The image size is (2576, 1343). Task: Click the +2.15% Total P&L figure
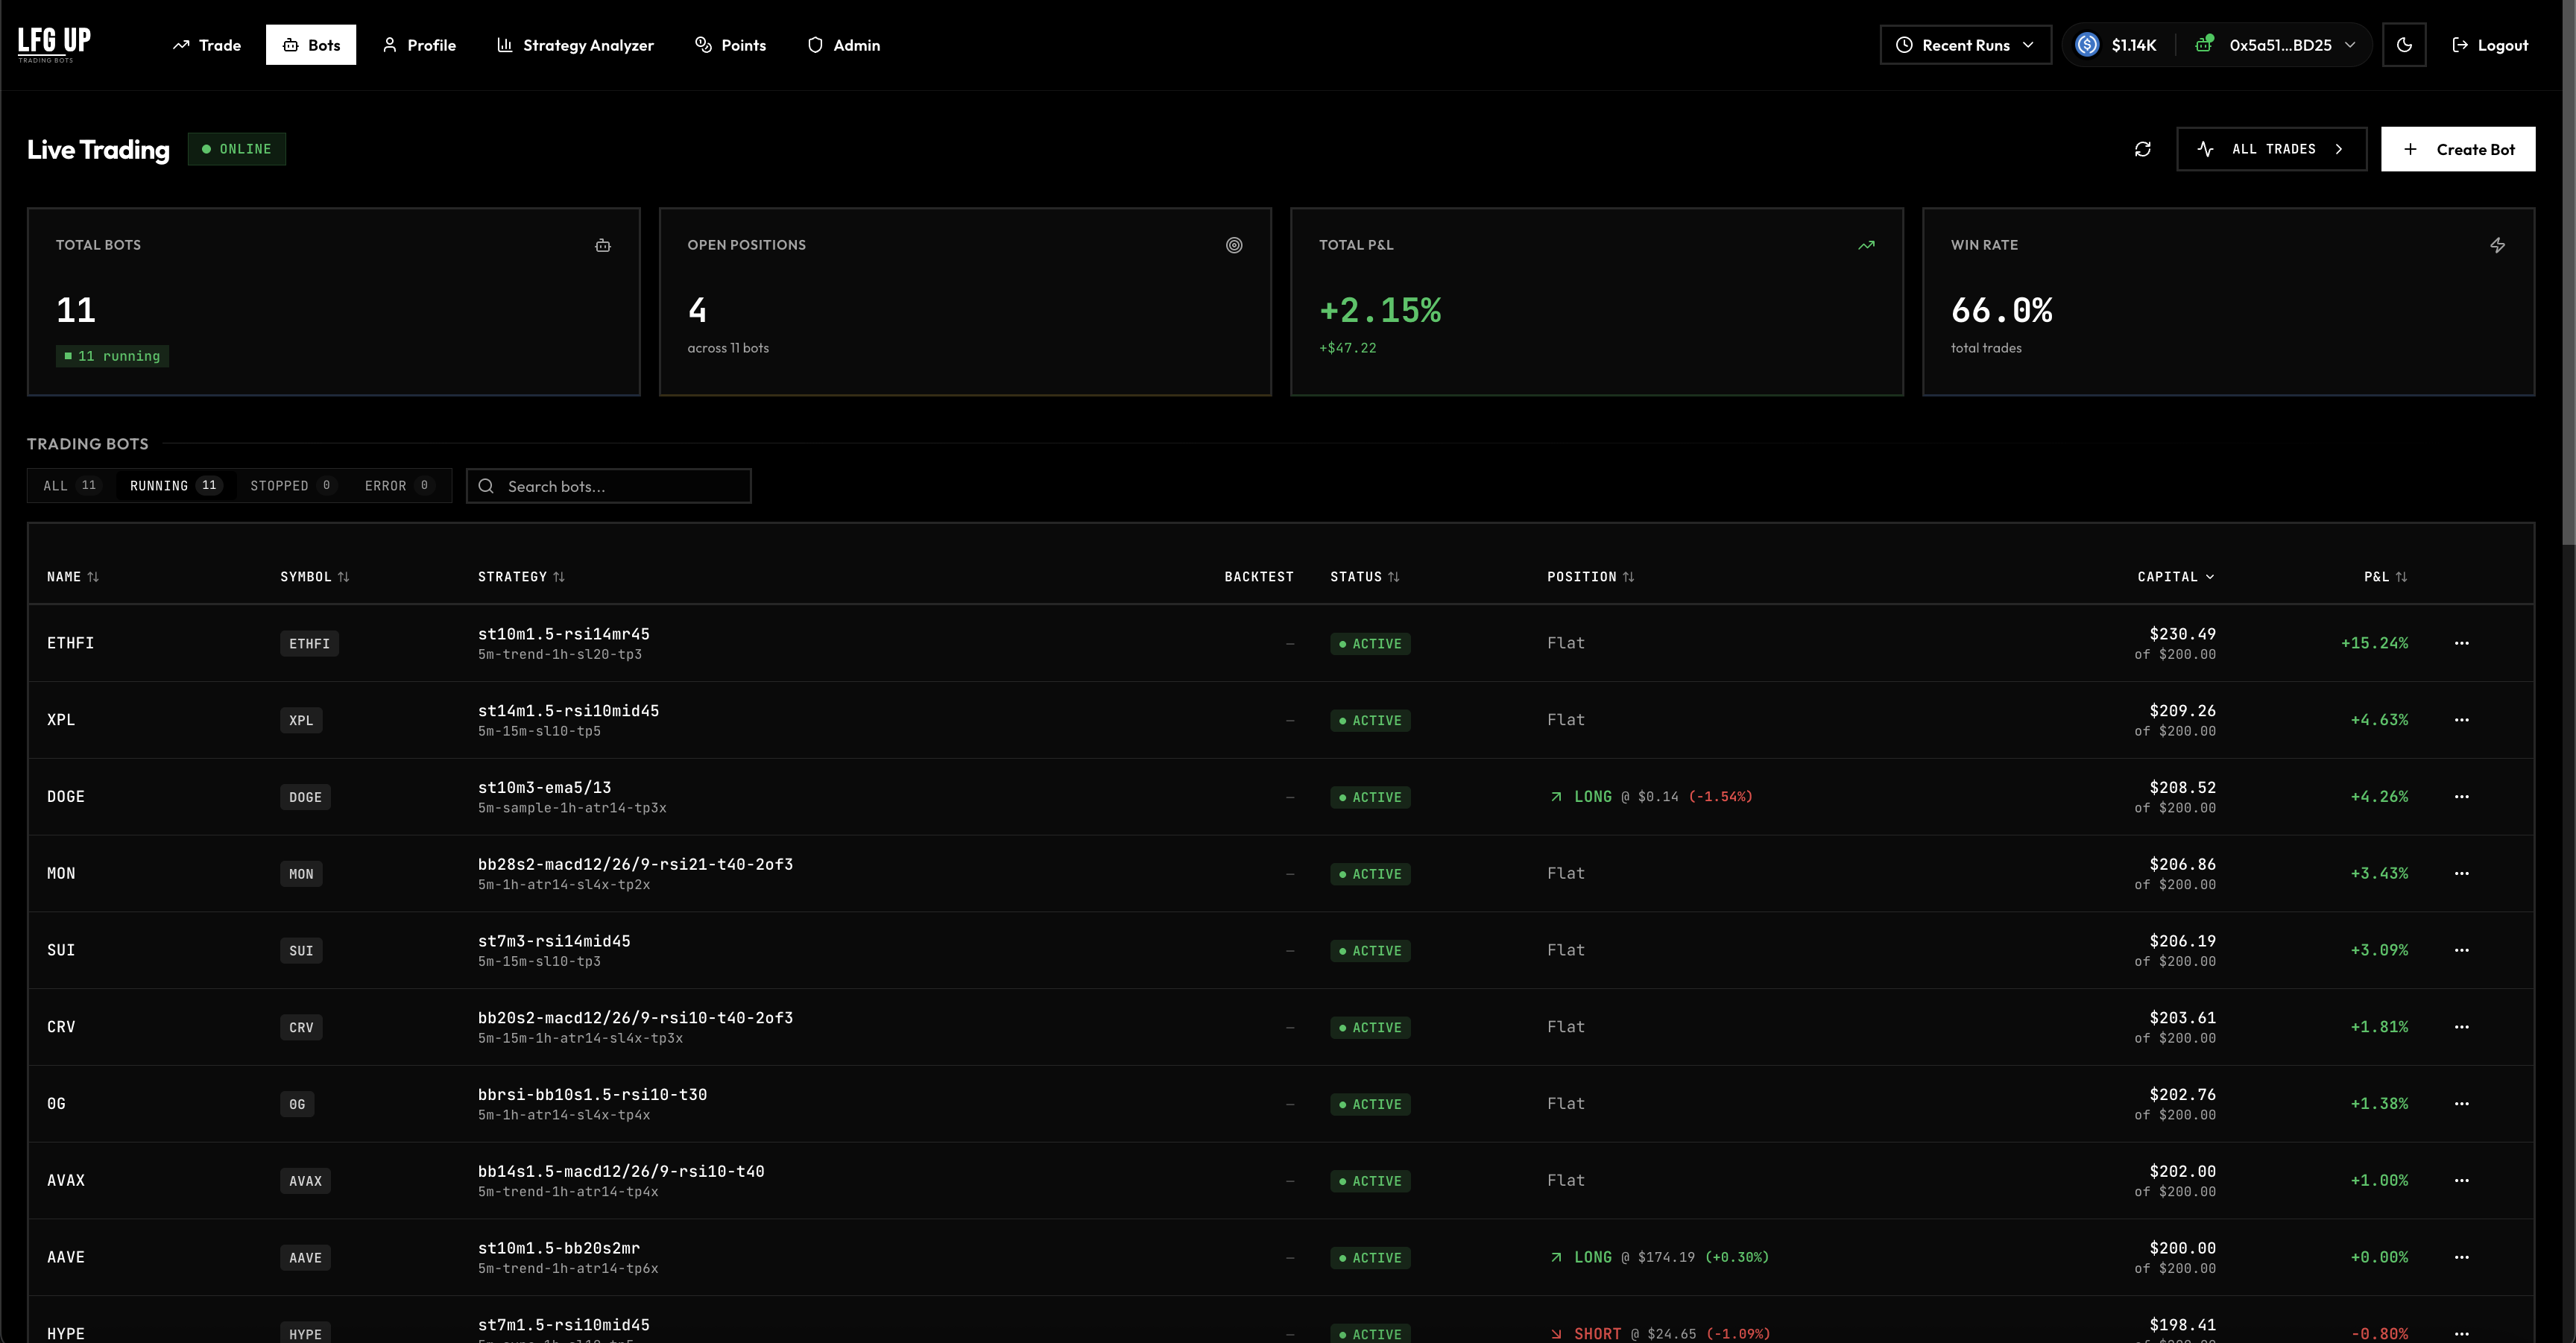coord(1380,310)
